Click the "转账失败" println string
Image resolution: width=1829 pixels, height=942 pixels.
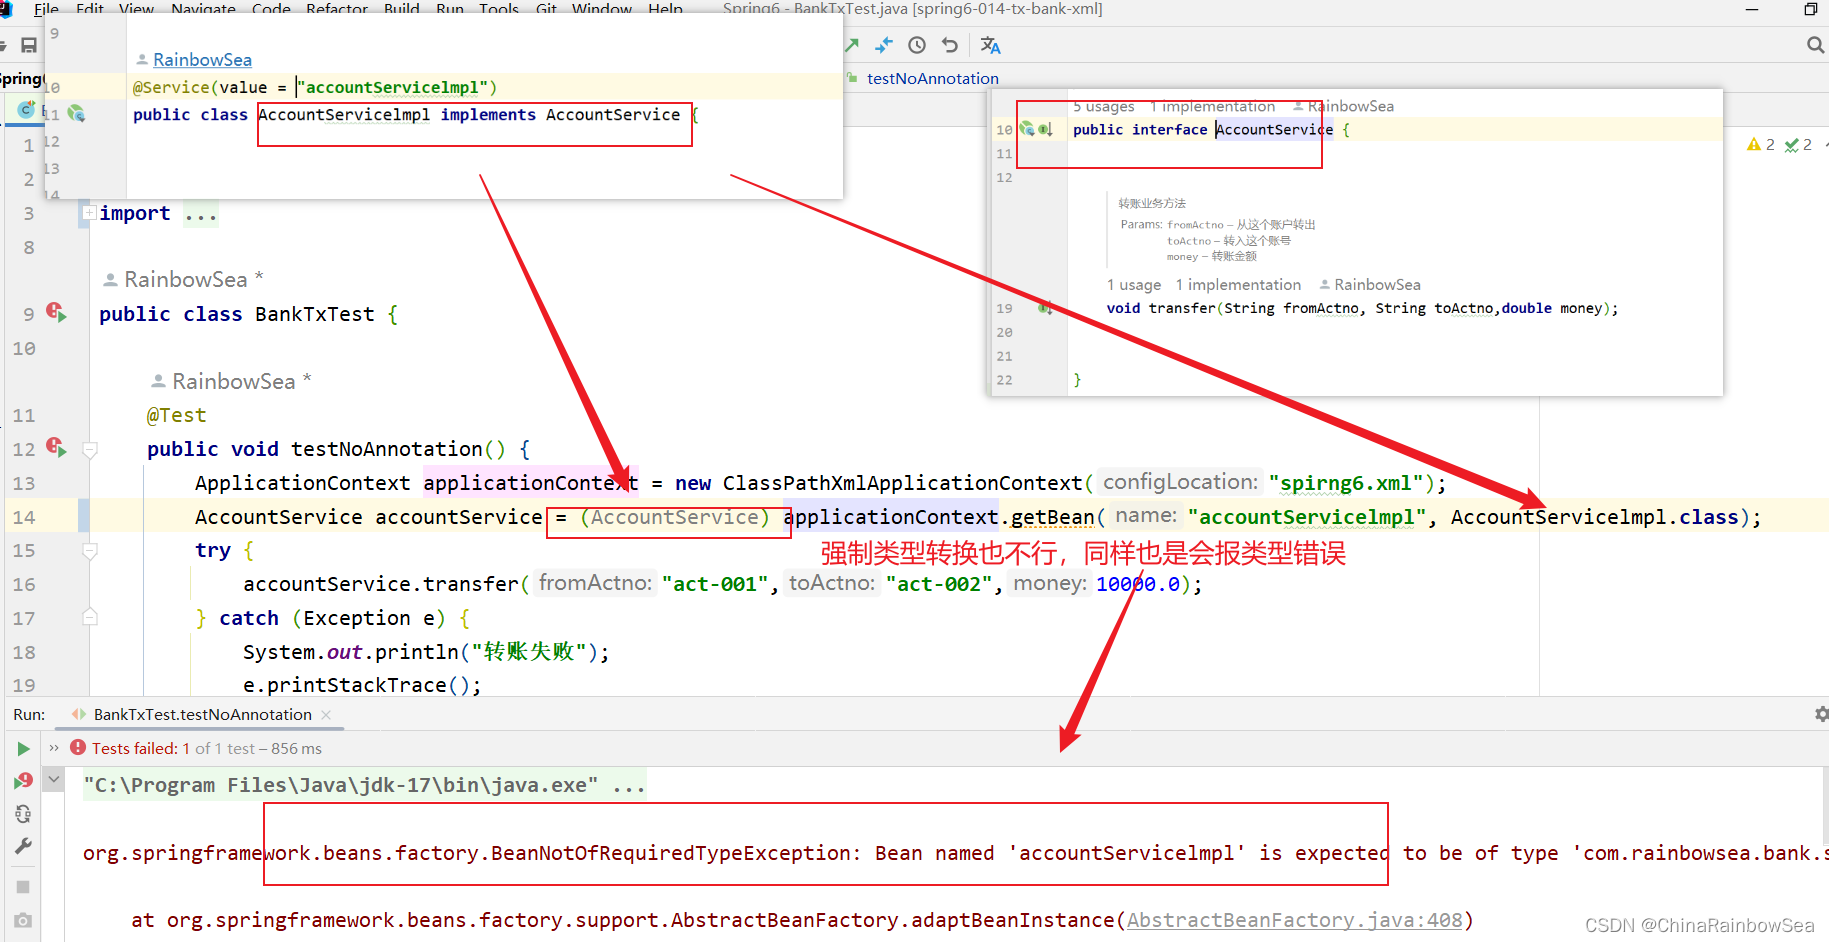(529, 652)
